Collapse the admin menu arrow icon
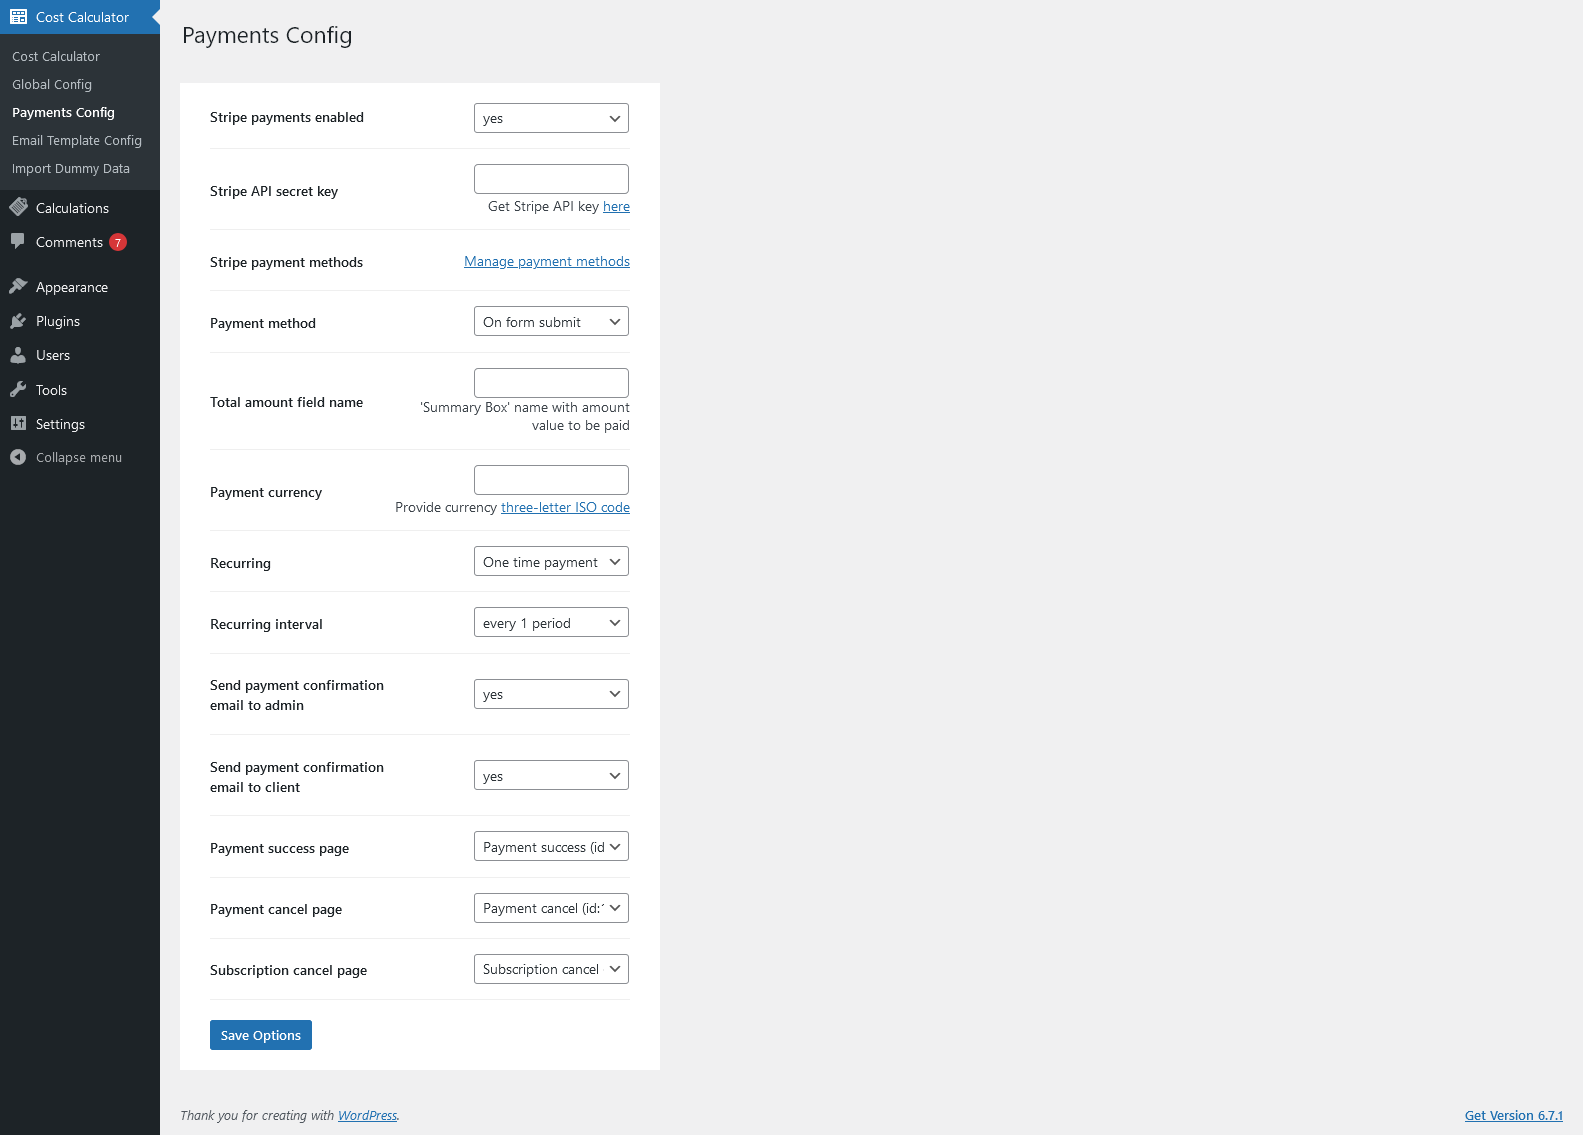Image resolution: width=1583 pixels, height=1135 pixels. (x=18, y=457)
